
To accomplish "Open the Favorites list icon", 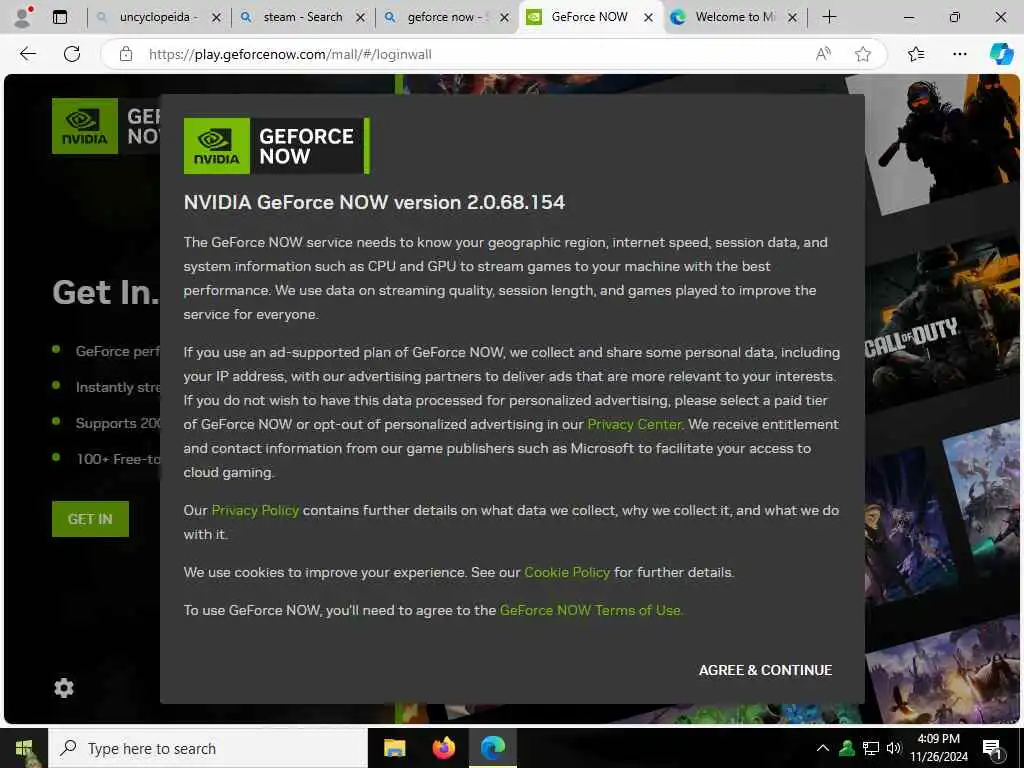I will point(916,54).
